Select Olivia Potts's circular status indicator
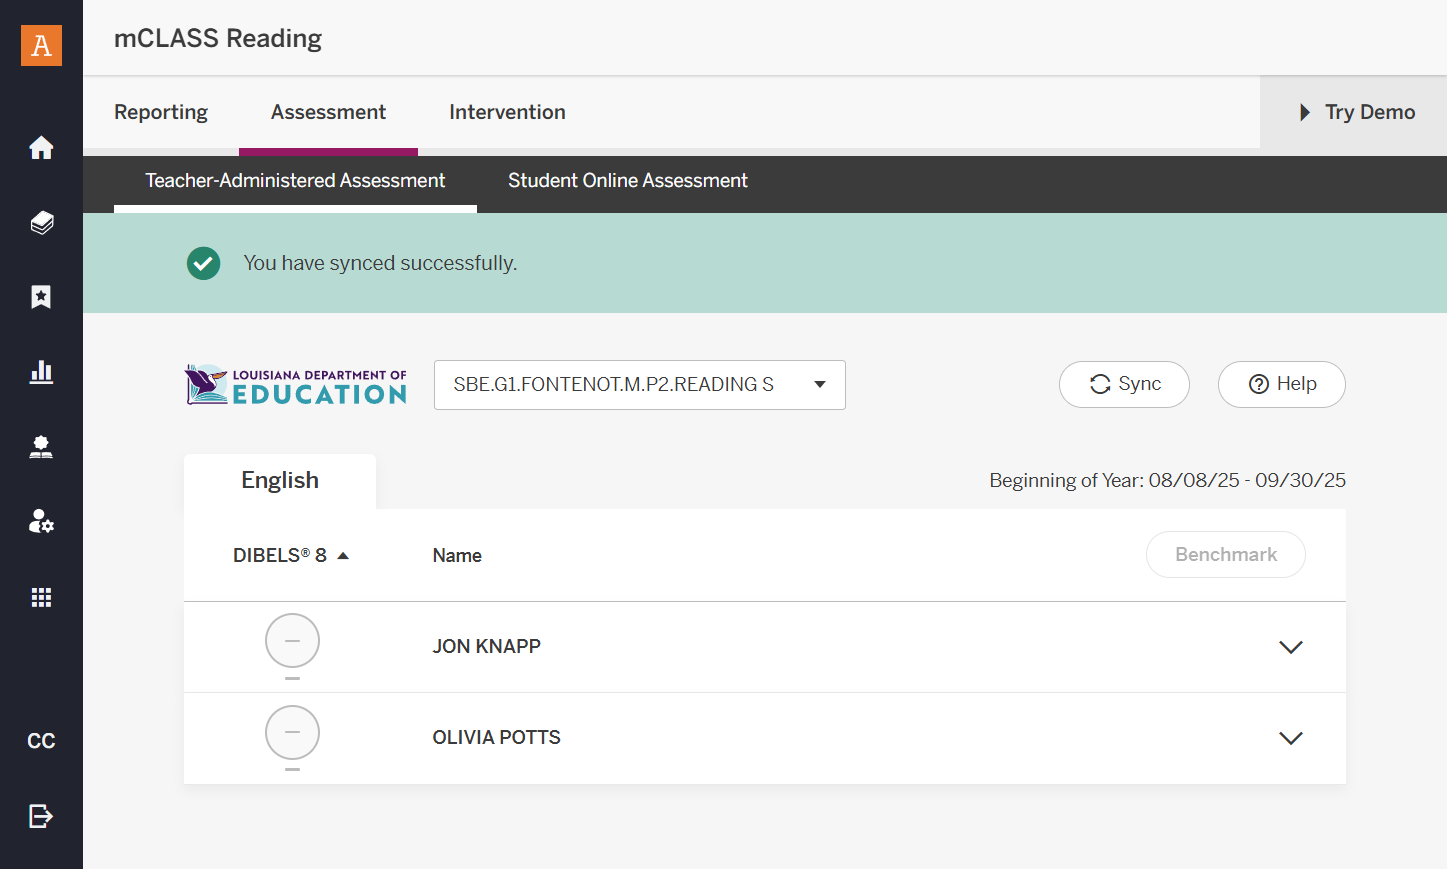This screenshot has height=869, width=1447. tap(292, 733)
